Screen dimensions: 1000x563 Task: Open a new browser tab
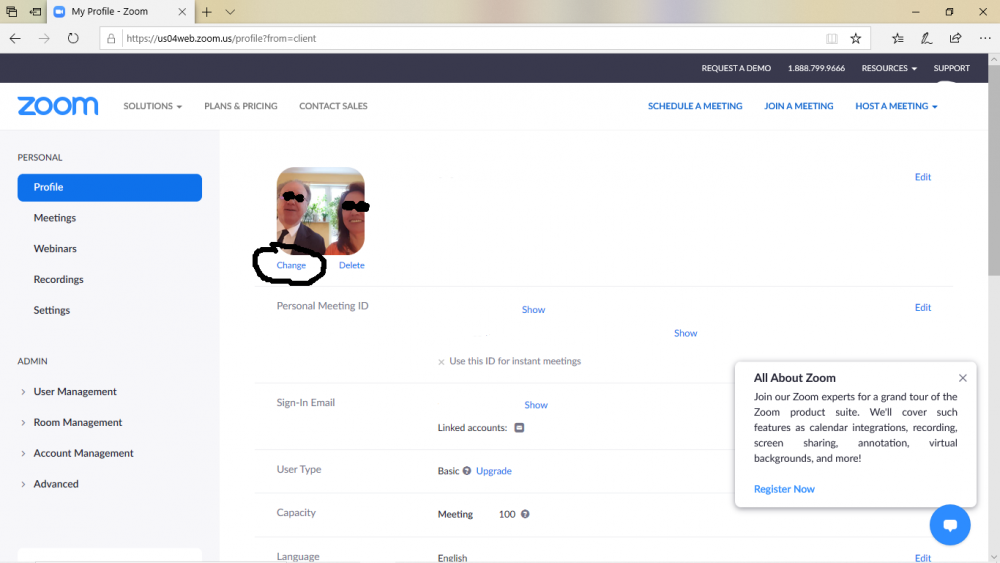pos(207,11)
